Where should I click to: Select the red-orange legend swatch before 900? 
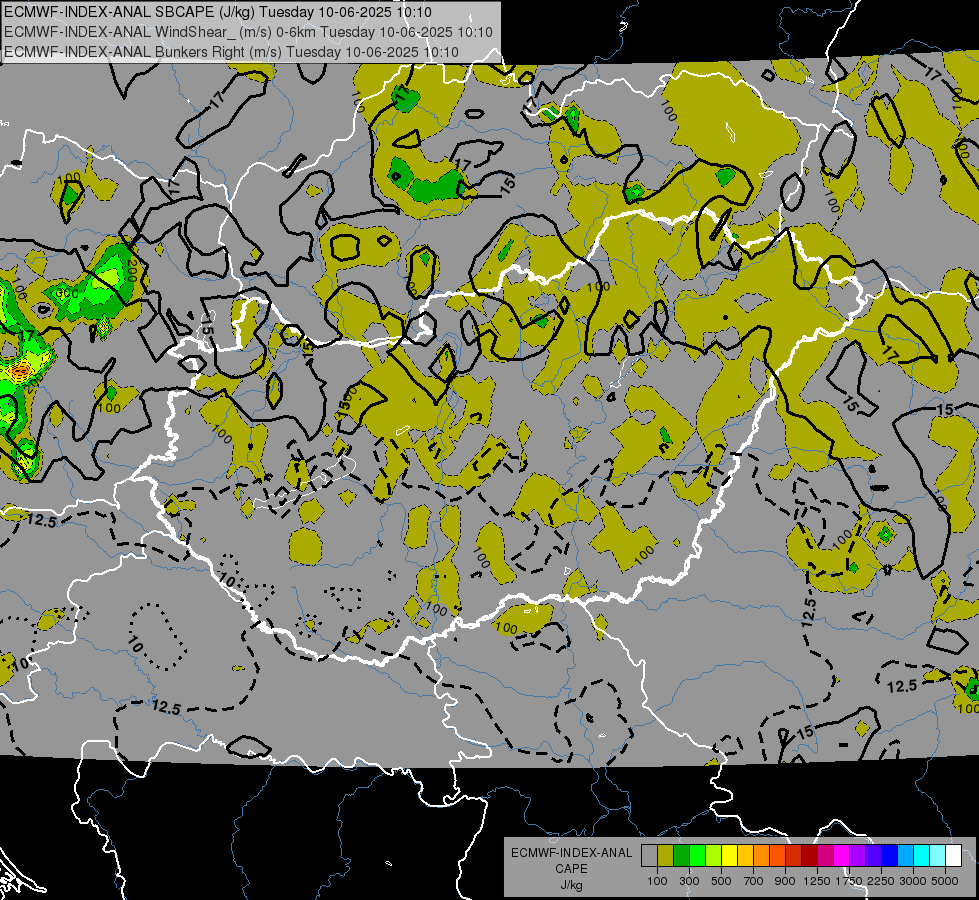(x=777, y=855)
